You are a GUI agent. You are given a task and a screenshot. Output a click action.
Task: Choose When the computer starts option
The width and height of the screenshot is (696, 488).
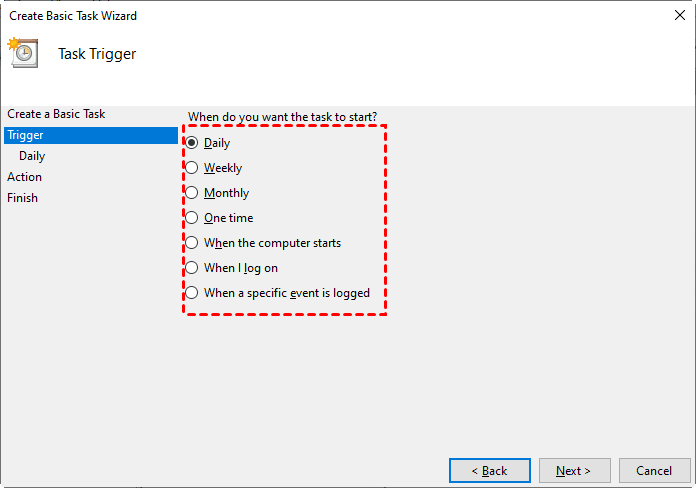[x=193, y=243]
